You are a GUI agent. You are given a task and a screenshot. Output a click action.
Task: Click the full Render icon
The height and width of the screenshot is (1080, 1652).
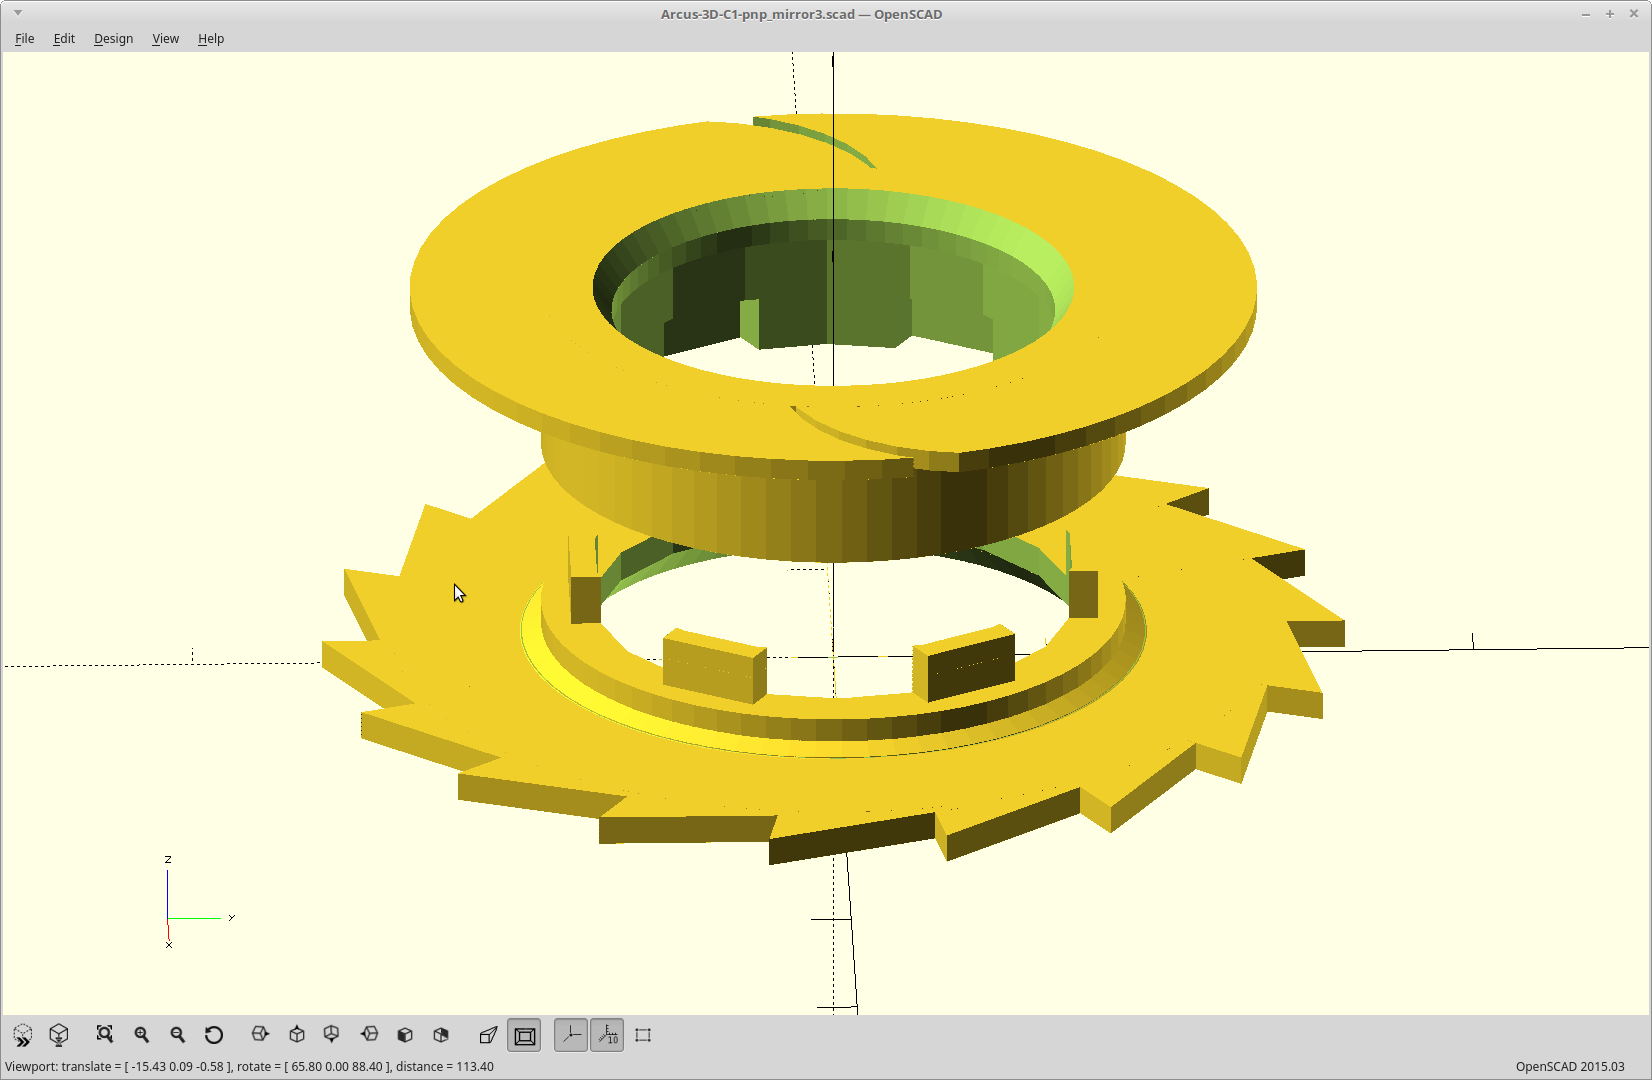59,1035
